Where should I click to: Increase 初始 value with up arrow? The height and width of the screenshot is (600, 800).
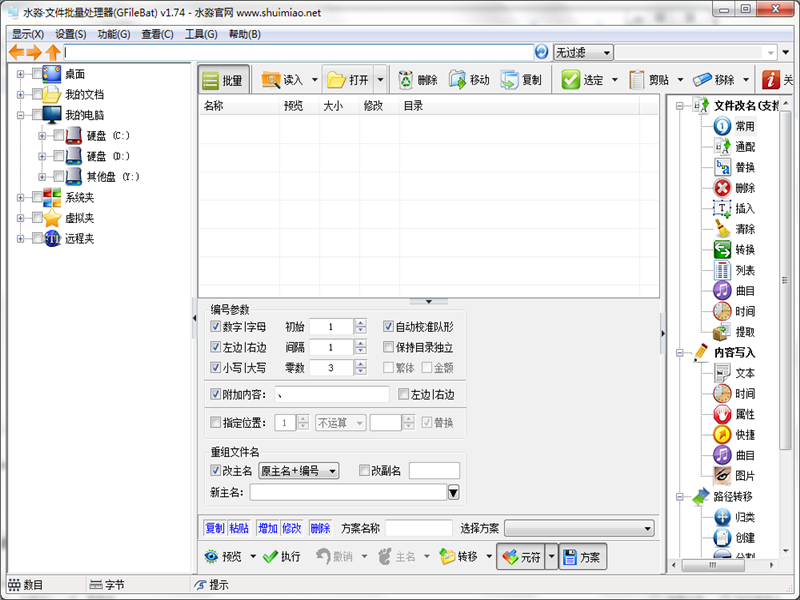pyautogui.click(x=361, y=322)
